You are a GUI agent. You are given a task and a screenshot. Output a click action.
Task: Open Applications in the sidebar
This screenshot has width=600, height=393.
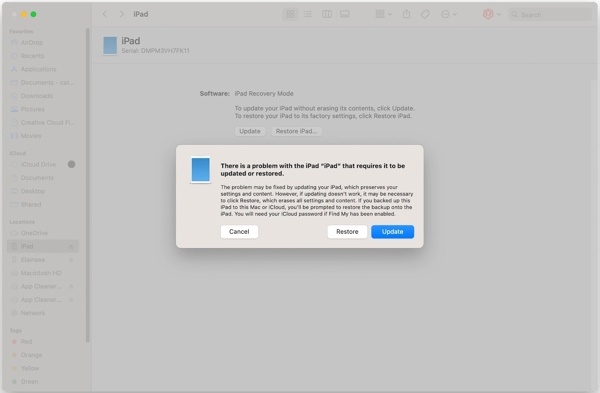click(43, 69)
